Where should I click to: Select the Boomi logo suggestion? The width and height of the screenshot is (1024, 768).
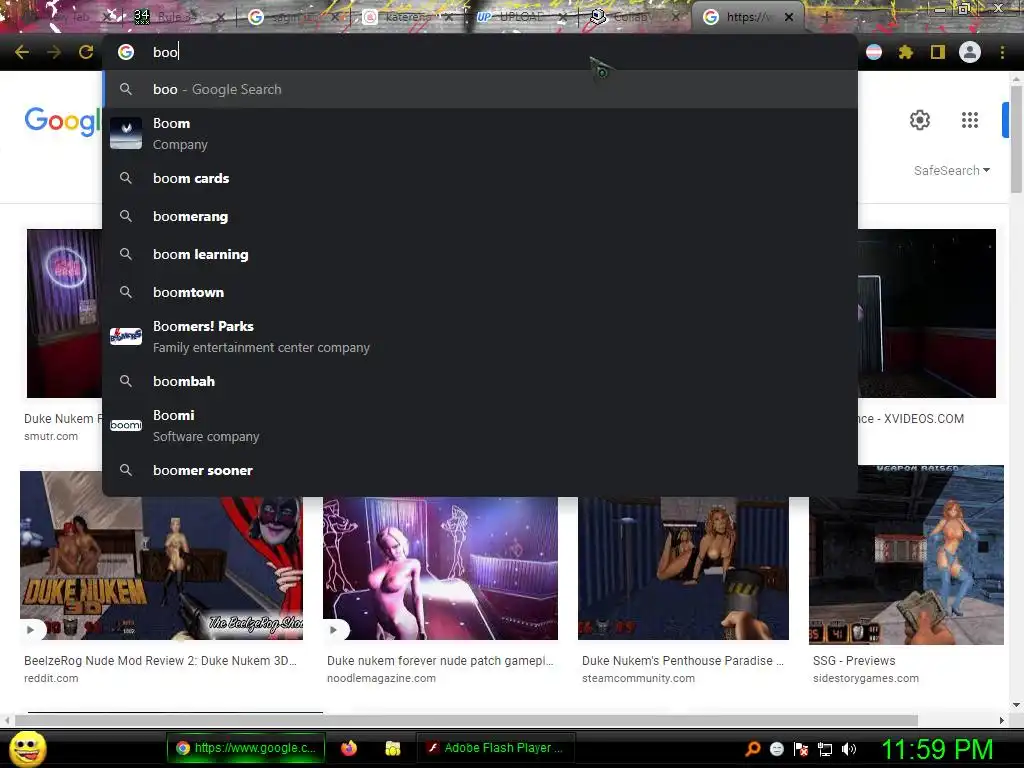(x=126, y=425)
